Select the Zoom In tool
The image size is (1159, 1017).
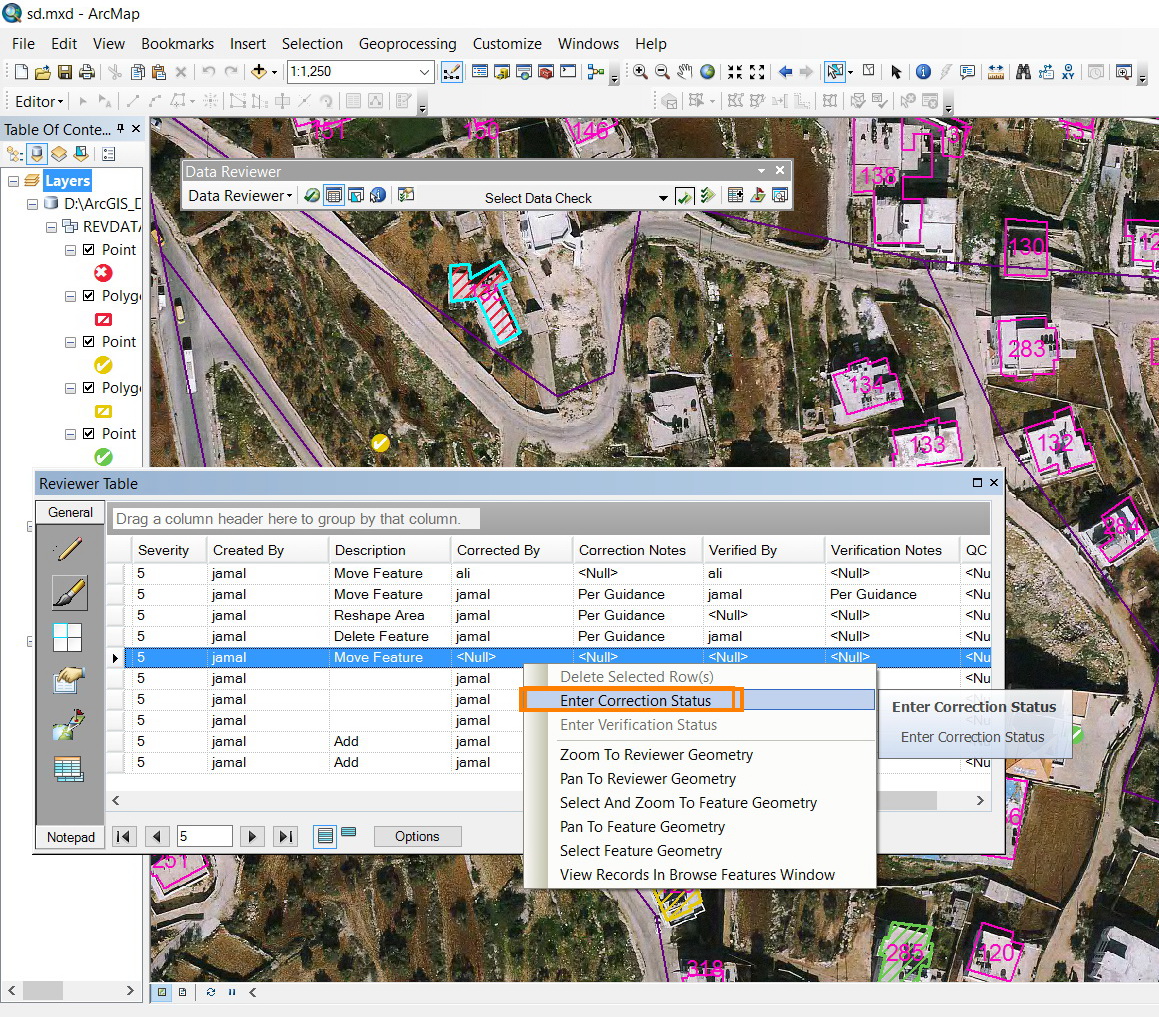coord(640,72)
